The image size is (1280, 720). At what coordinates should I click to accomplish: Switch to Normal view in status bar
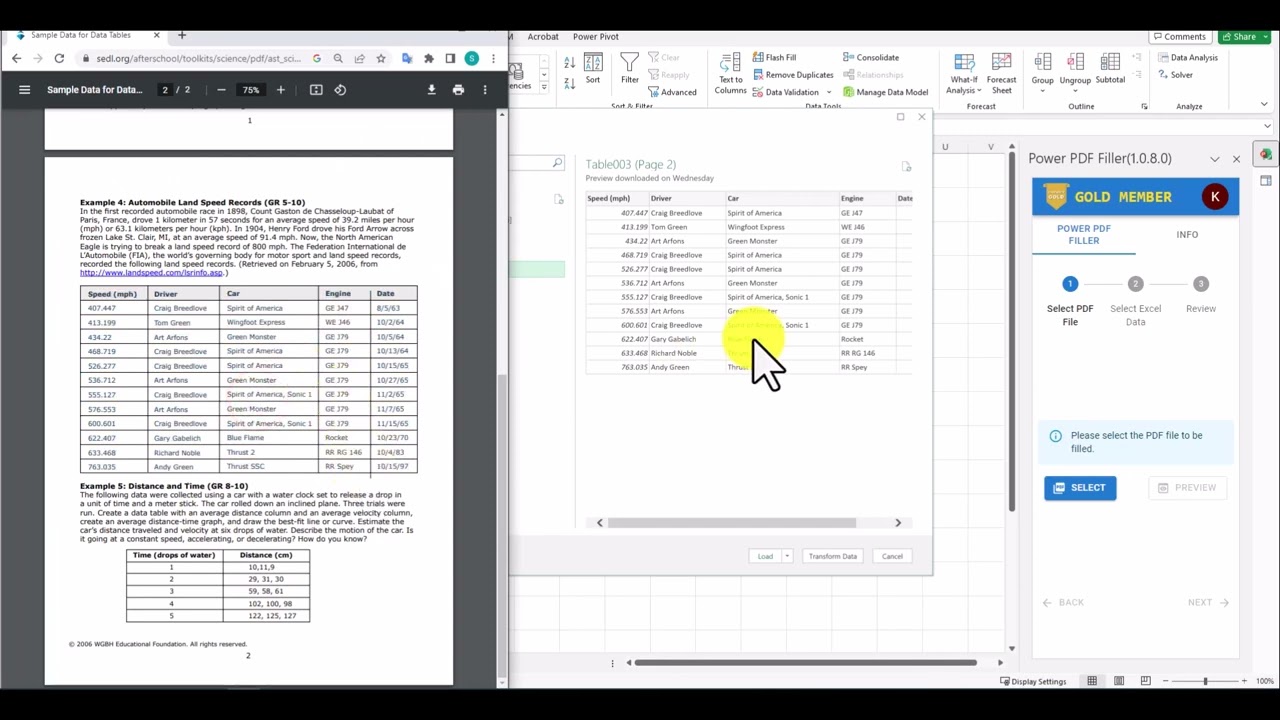click(1092, 682)
